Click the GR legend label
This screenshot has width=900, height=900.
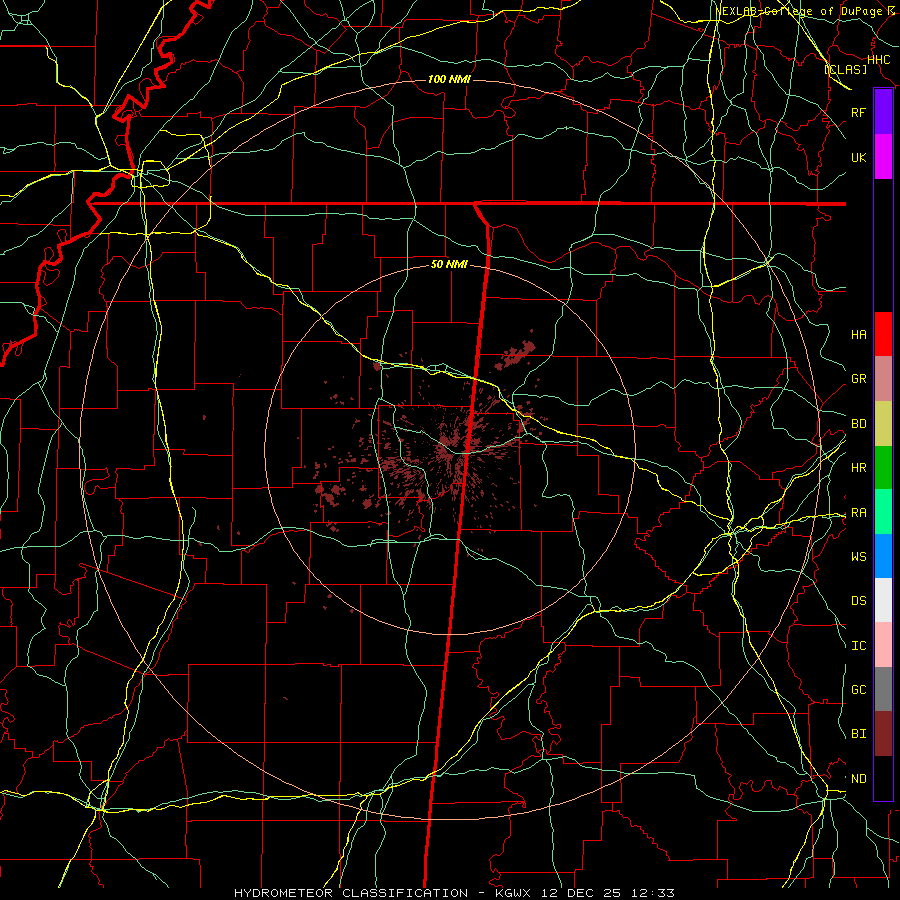[x=858, y=379]
